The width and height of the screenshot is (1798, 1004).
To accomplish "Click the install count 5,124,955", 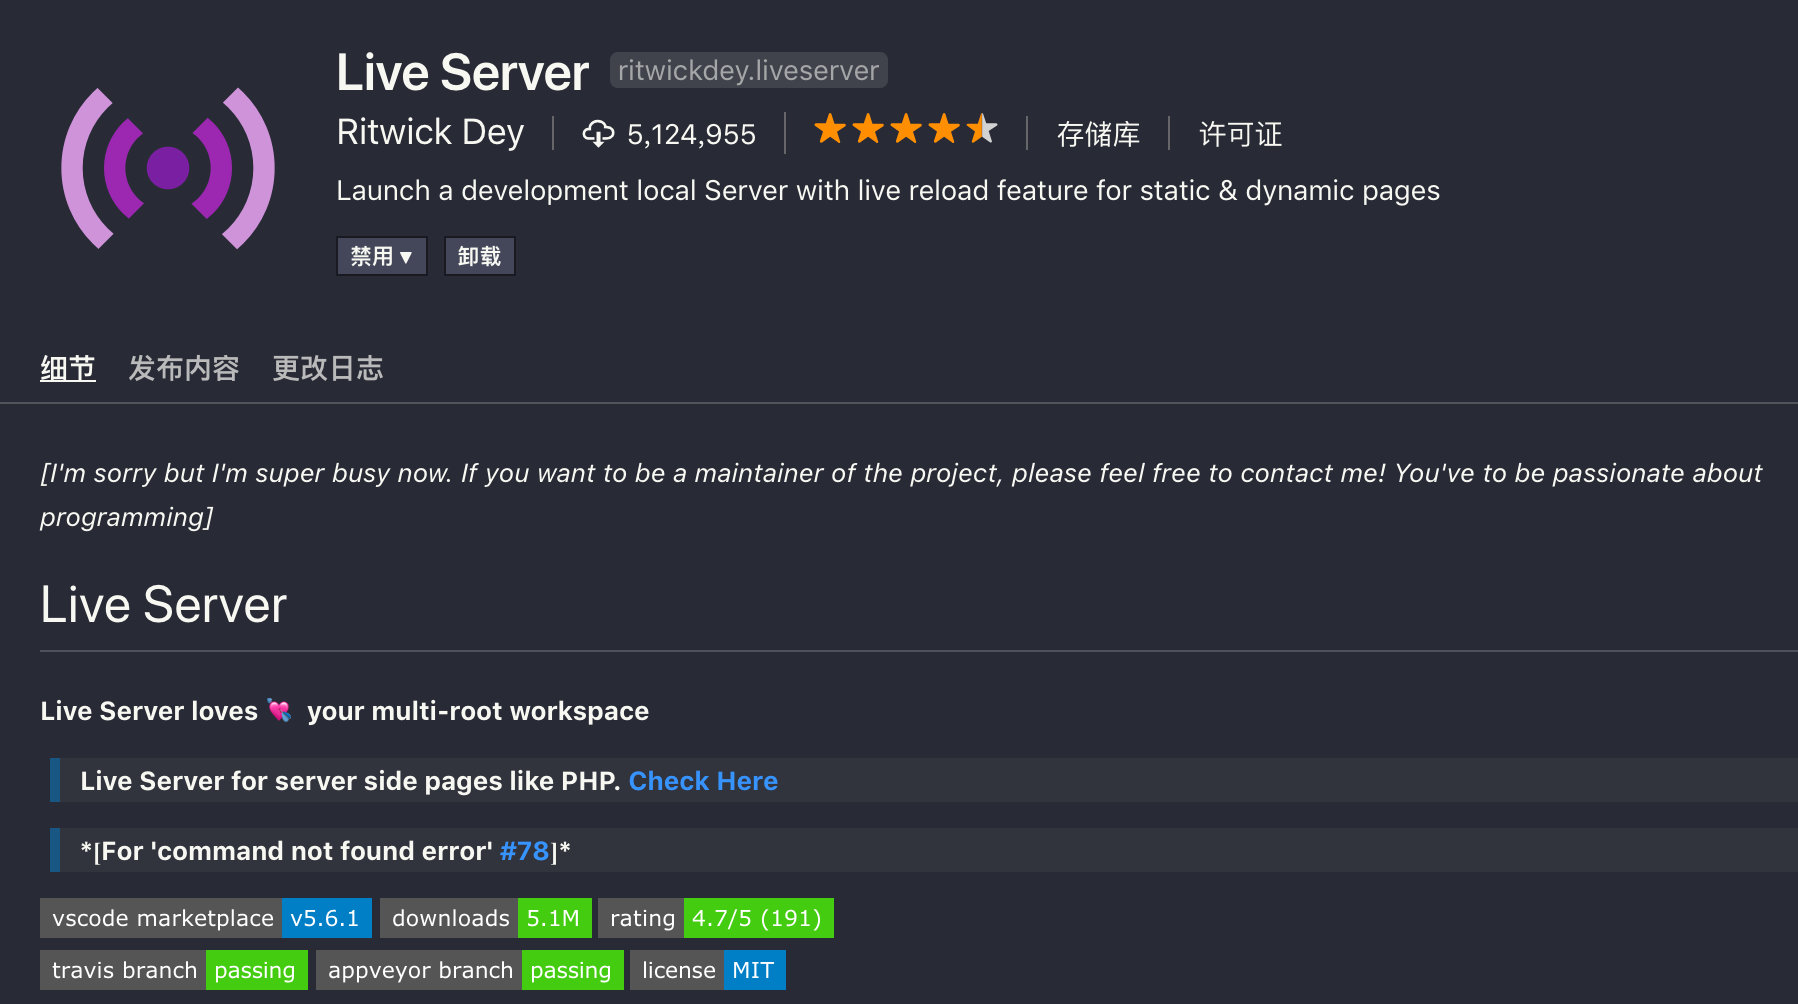I will (x=691, y=134).
